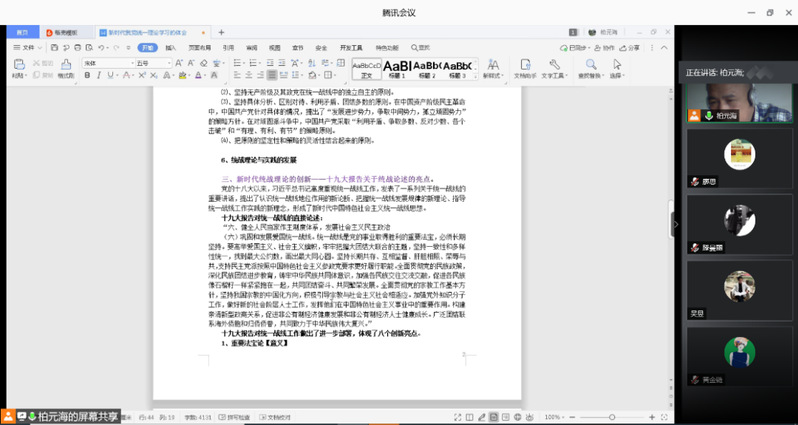The width and height of the screenshot is (798, 425).
Task: Open the 视图 ribbon tab
Action: pyautogui.click(x=274, y=47)
